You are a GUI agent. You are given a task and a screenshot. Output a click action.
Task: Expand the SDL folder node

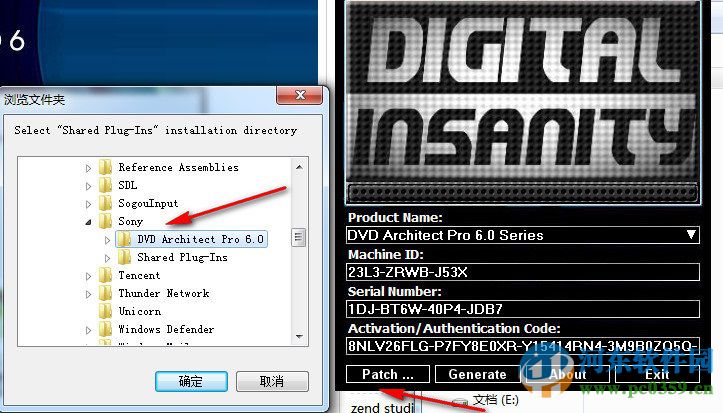pos(89,186)
